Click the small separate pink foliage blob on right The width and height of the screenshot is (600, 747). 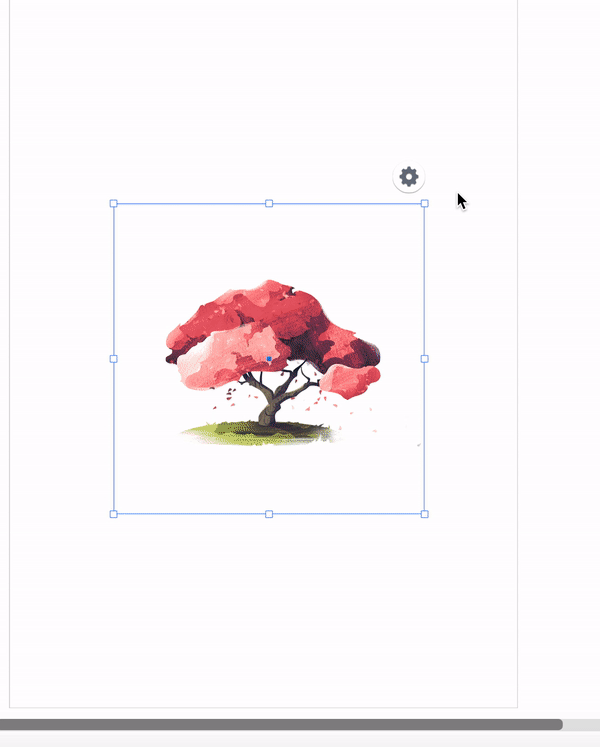[350, 381]
